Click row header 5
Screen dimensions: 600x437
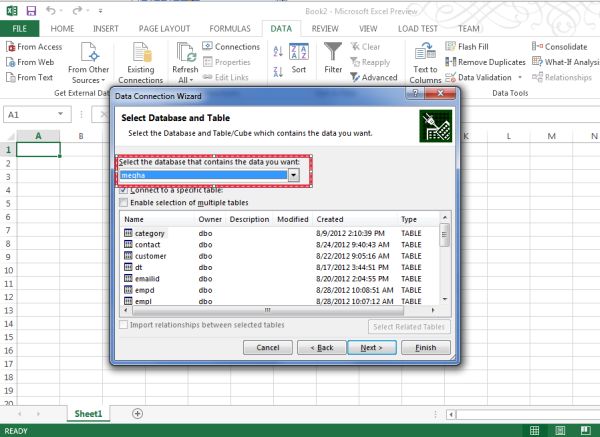8,203
